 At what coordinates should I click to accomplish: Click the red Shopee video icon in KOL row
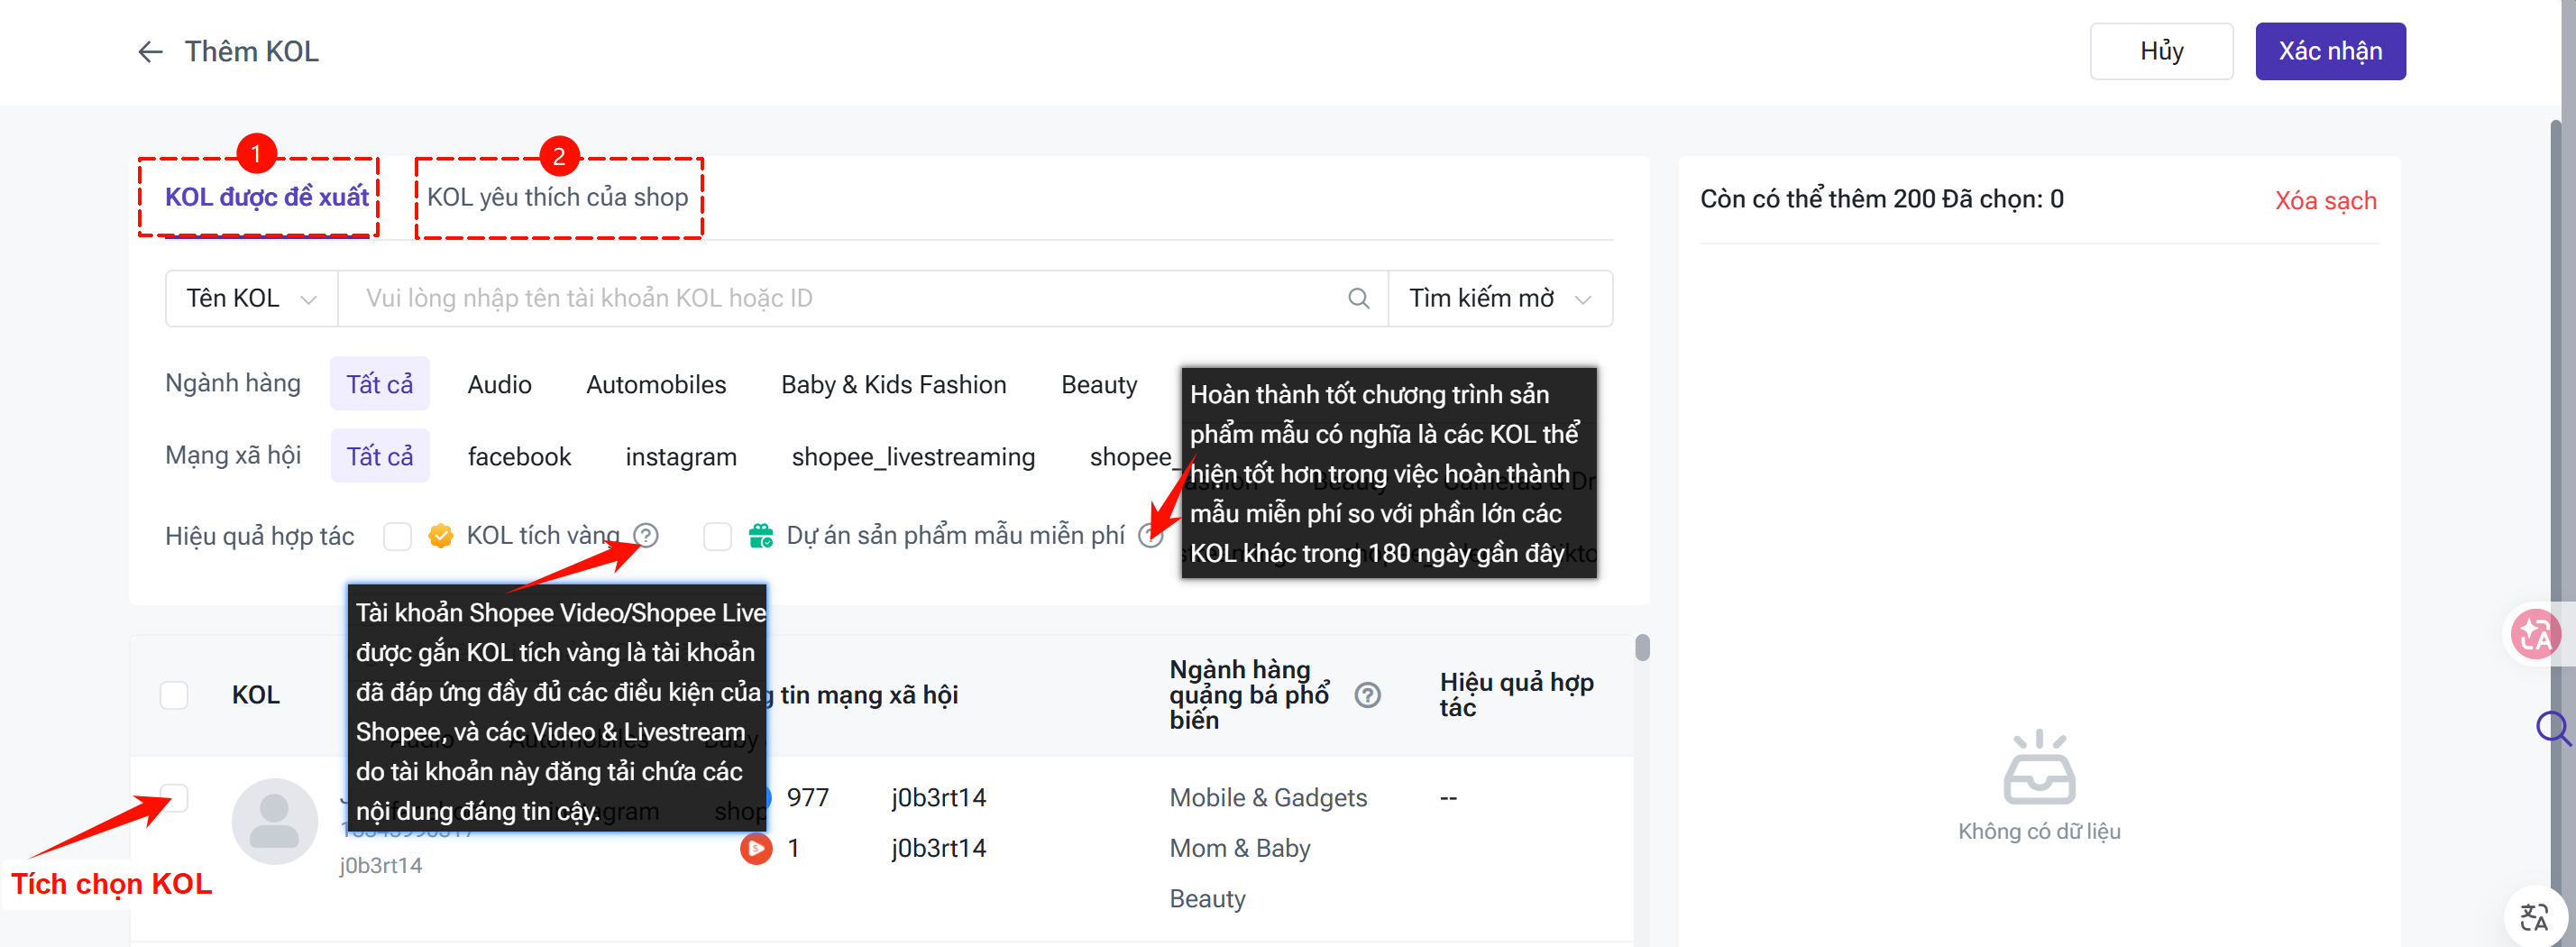pyautogui.click(x=756, y=849)
